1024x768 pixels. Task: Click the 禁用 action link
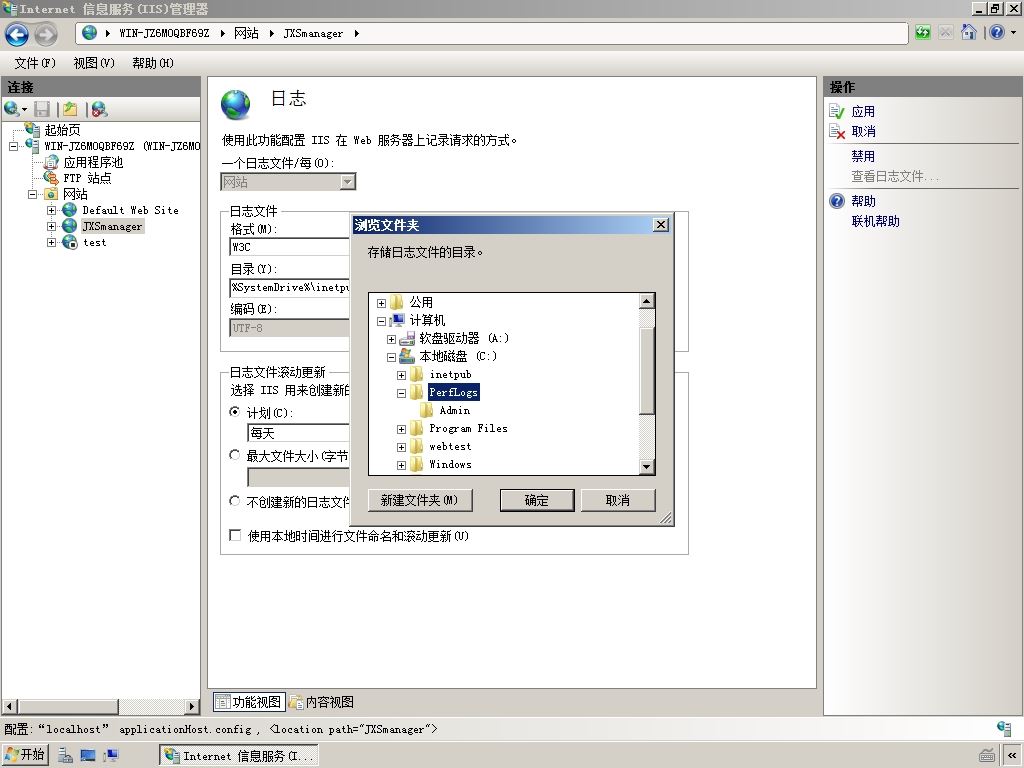click(x=863, y=156)
